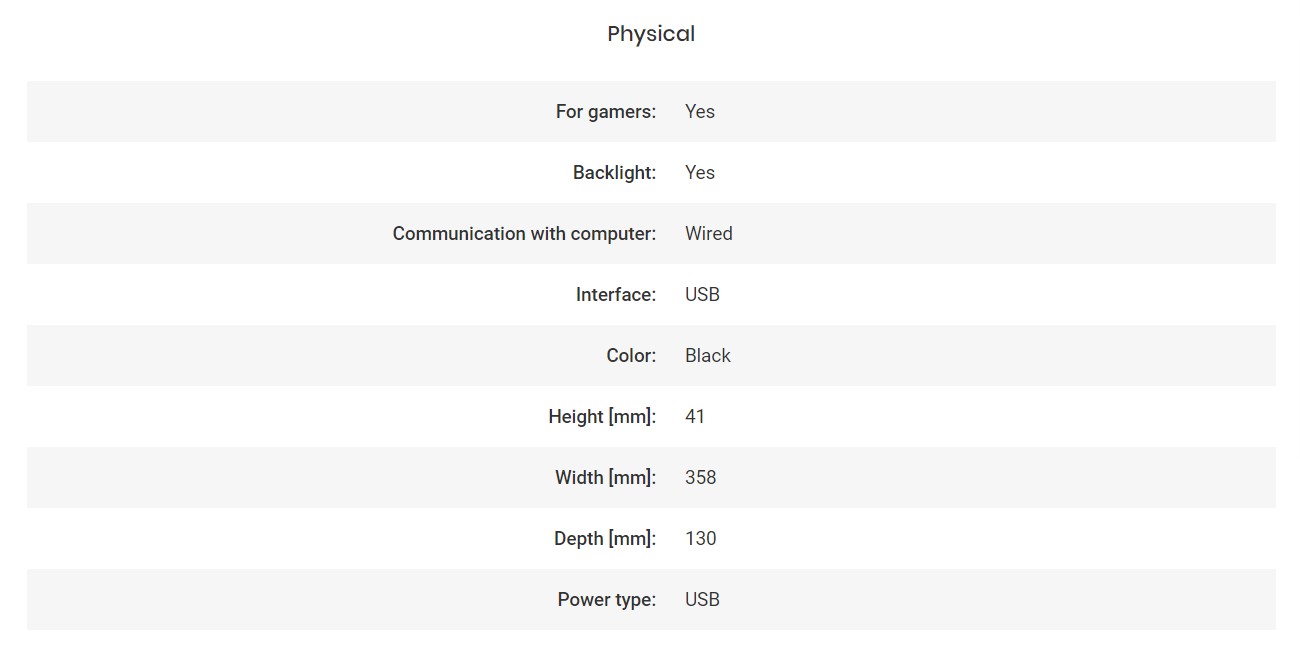Click the 'Power type:' label
Screen dimensions: 1300x647
point(606,600)
